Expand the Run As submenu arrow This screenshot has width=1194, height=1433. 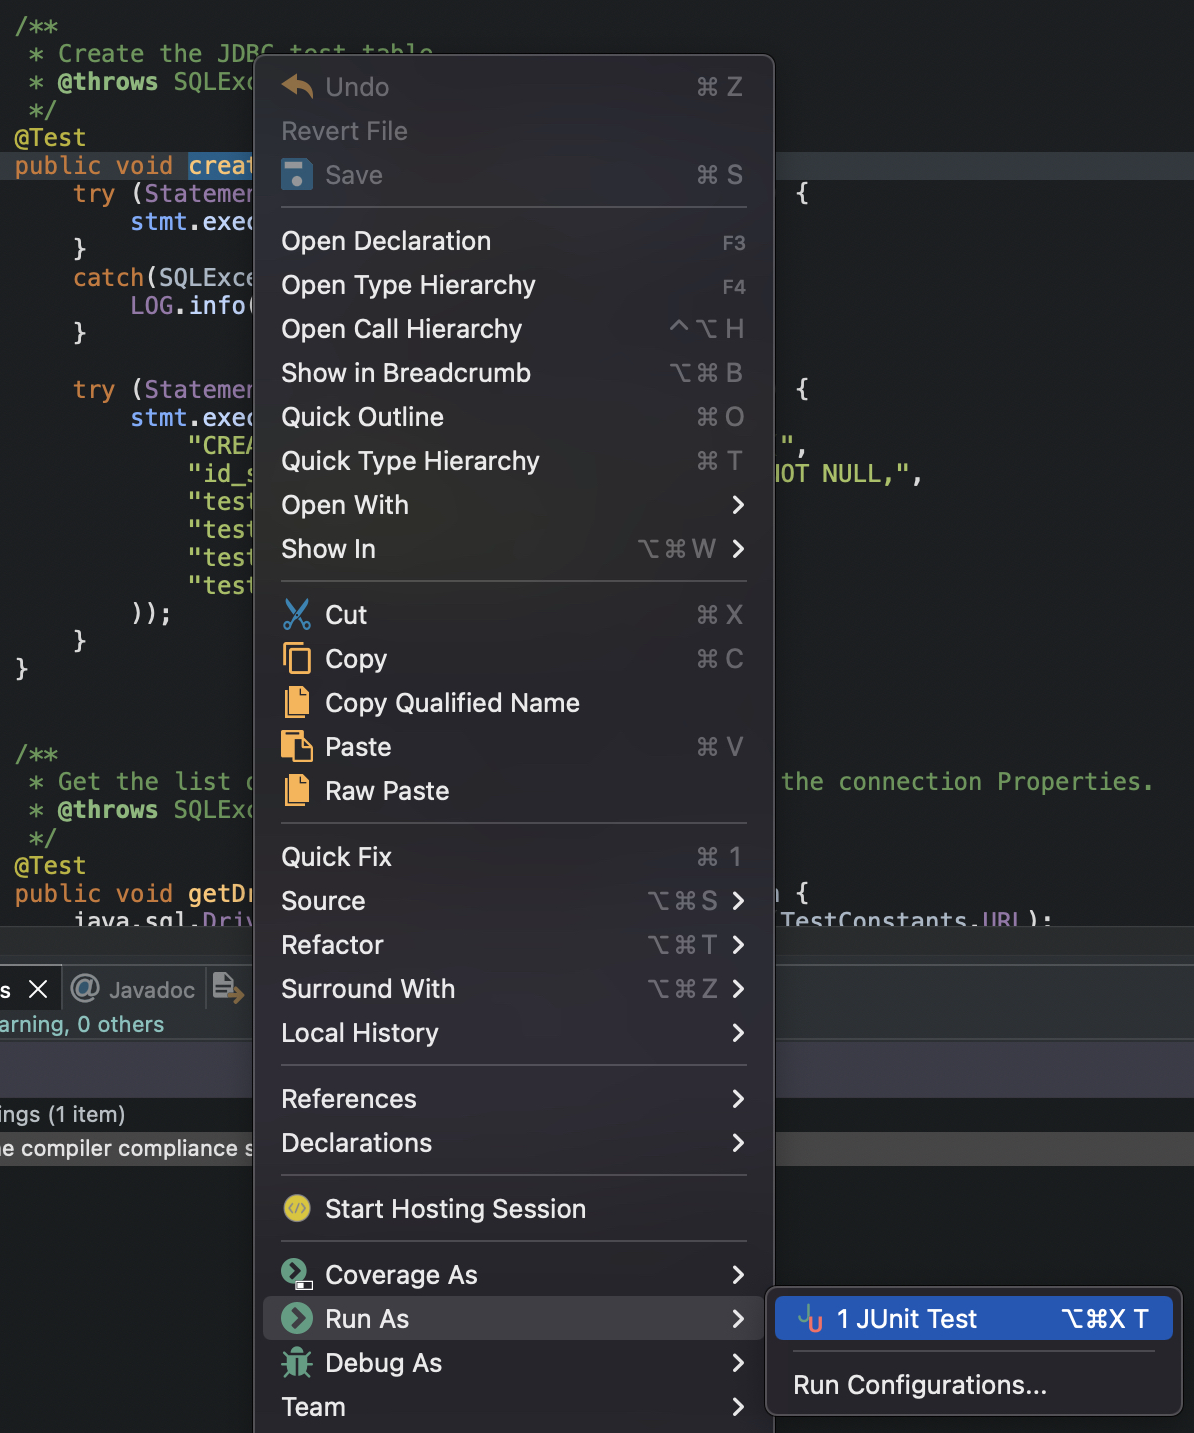(x=738, y=1319)
